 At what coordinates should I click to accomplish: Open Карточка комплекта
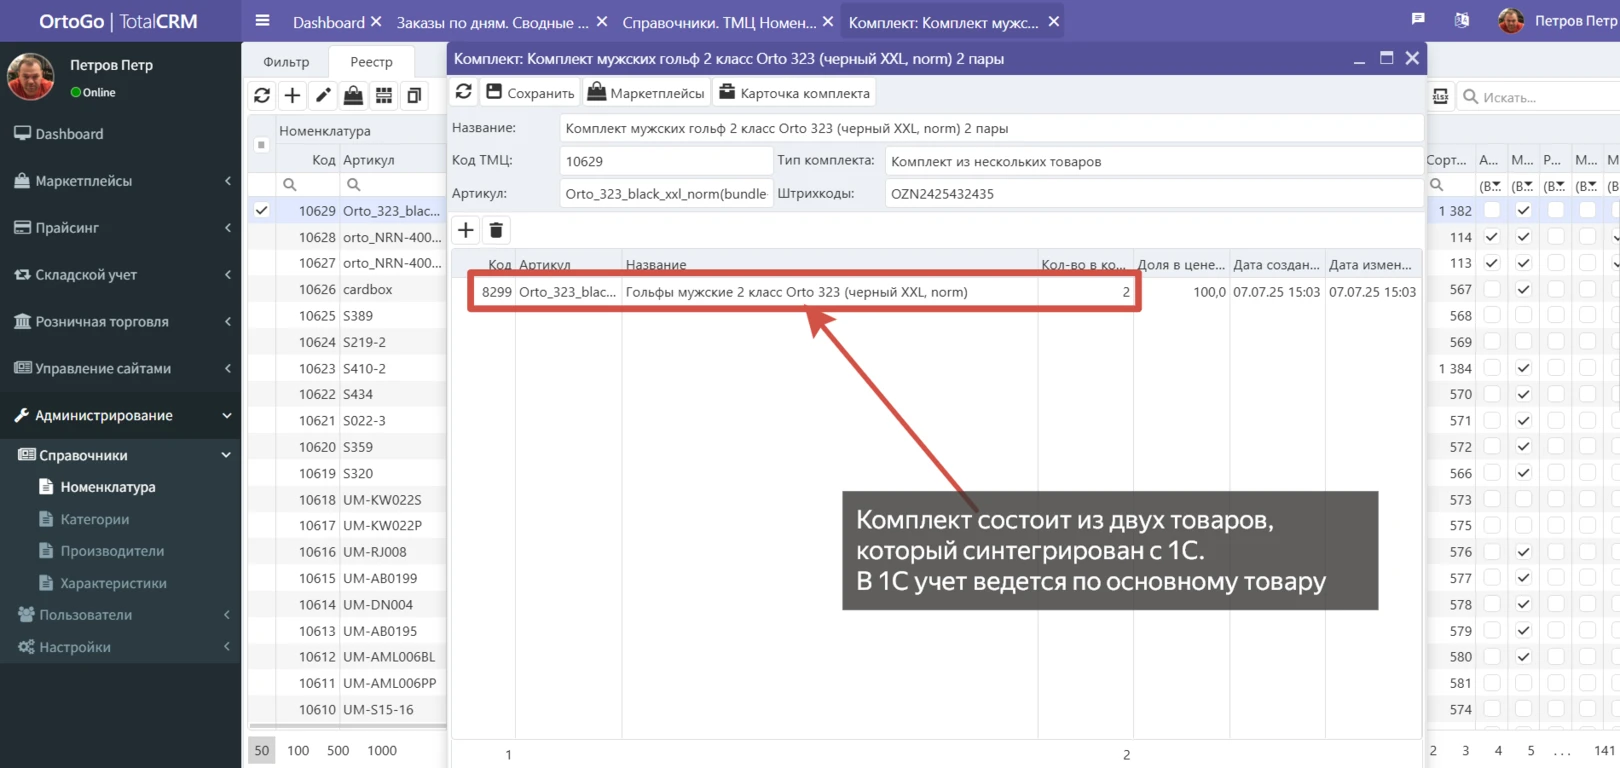[x=794, y=93]
